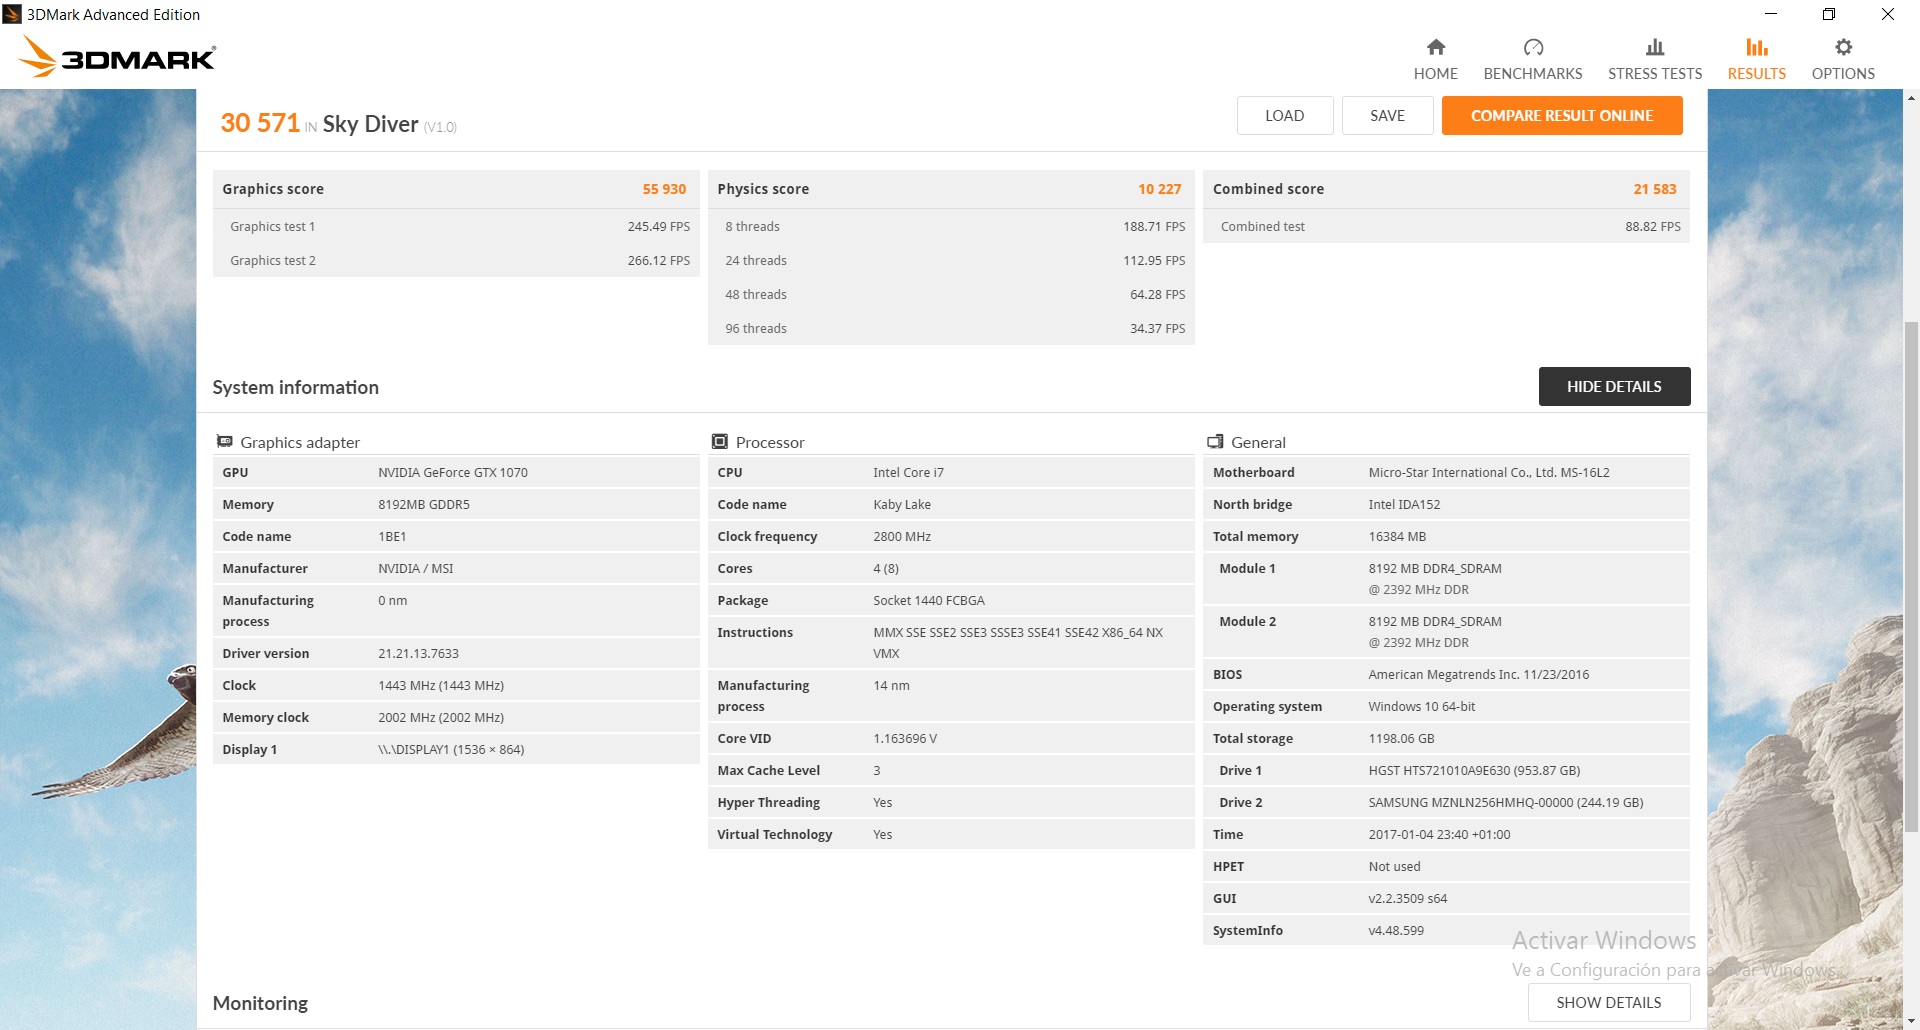The image size is (1920, 1030).
Task: Click Total memory 16384 MB value
Action: (1397, 536)
